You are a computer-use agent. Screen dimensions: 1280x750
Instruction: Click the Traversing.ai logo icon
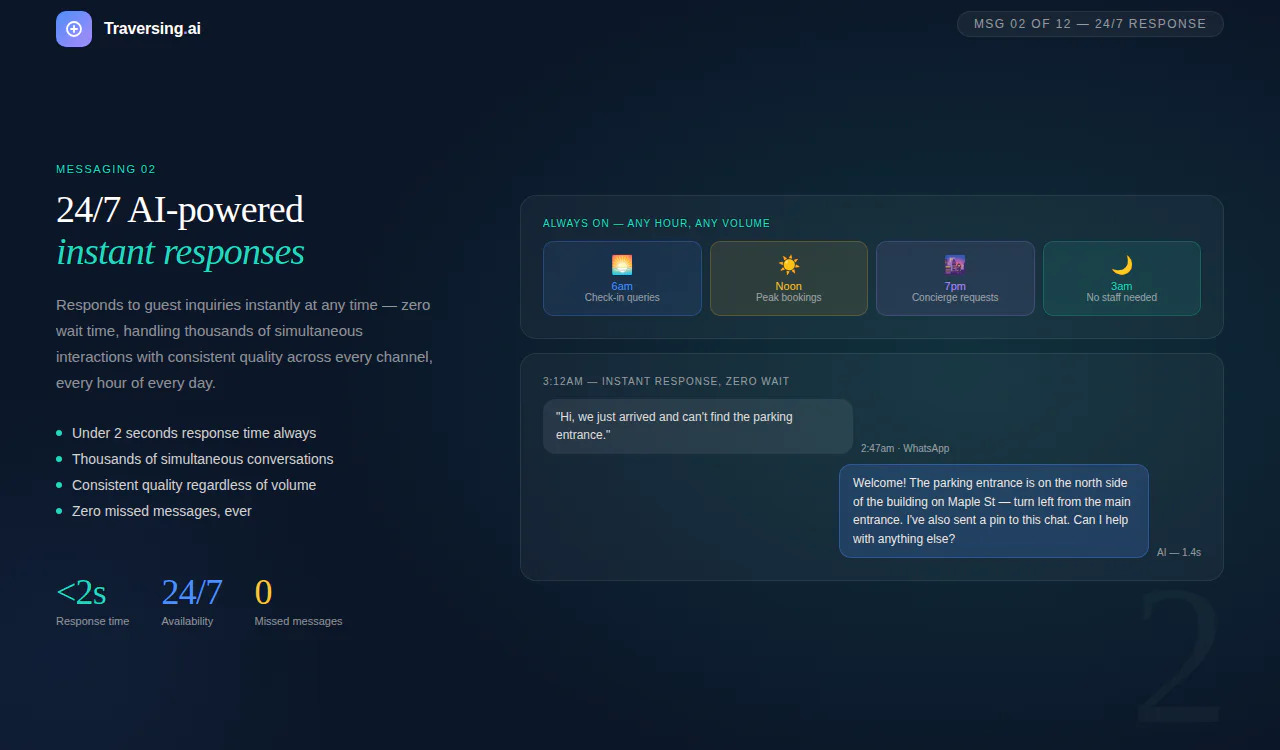(74, 29)
